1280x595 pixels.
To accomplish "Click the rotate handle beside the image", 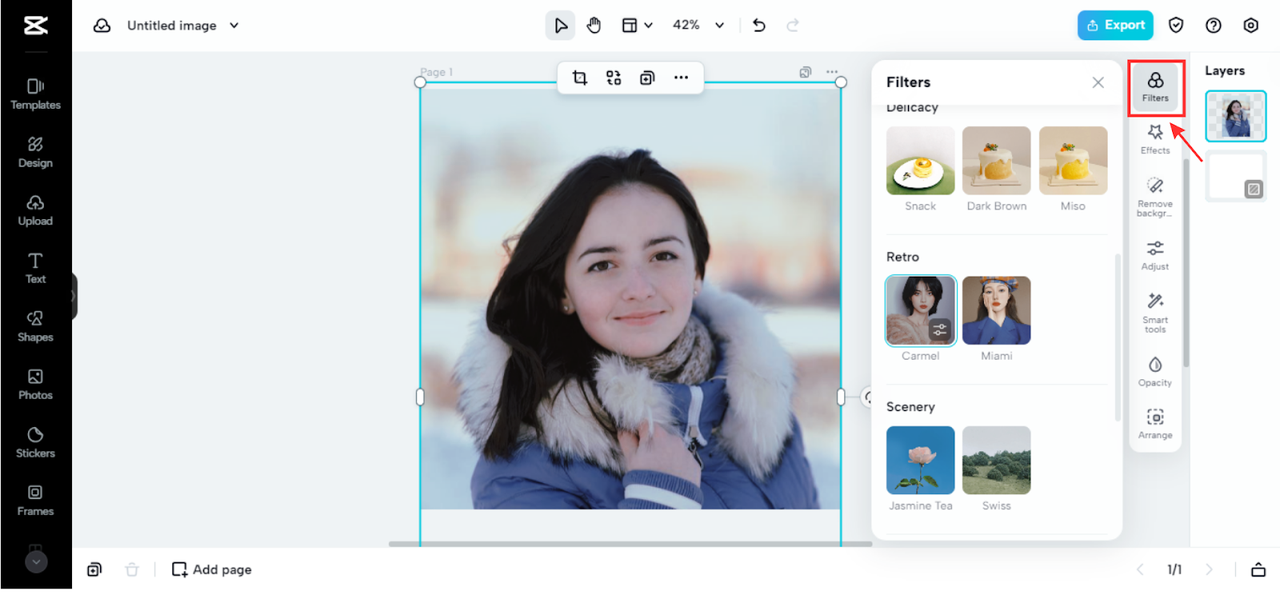I will (x=867, y=397).
